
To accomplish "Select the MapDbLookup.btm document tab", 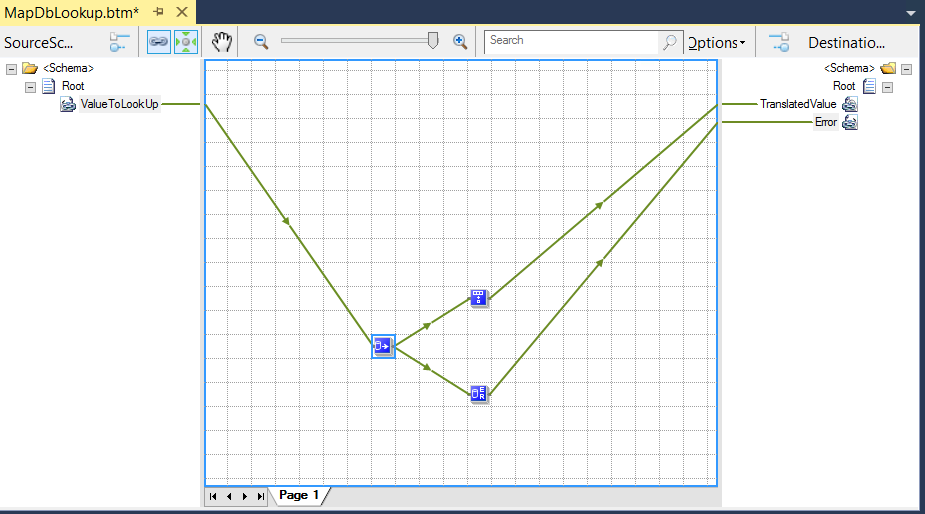I will 71,12.
